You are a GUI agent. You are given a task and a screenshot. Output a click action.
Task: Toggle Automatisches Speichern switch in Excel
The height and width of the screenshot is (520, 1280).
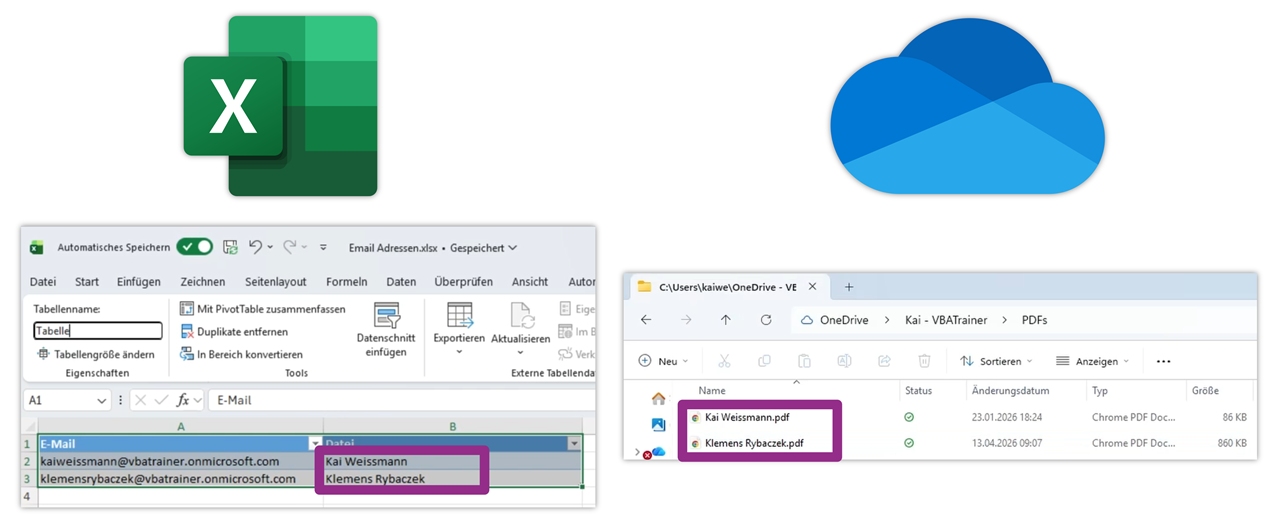click(194, 247)
